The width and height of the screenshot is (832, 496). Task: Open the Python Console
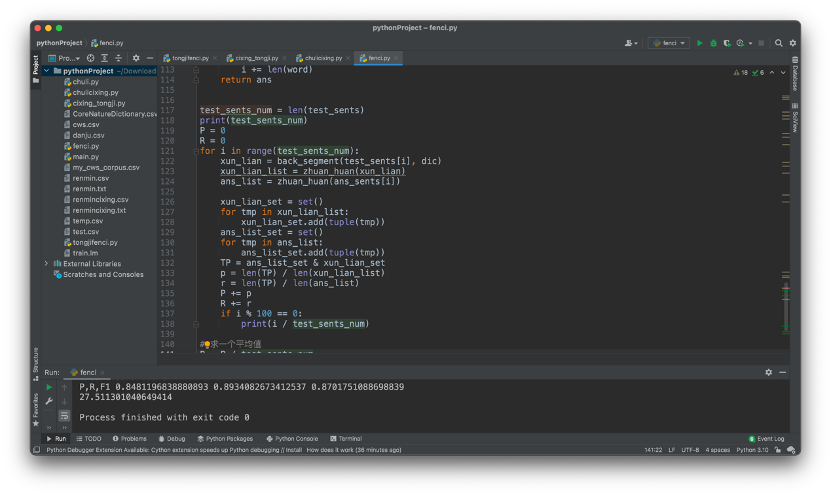292,439
